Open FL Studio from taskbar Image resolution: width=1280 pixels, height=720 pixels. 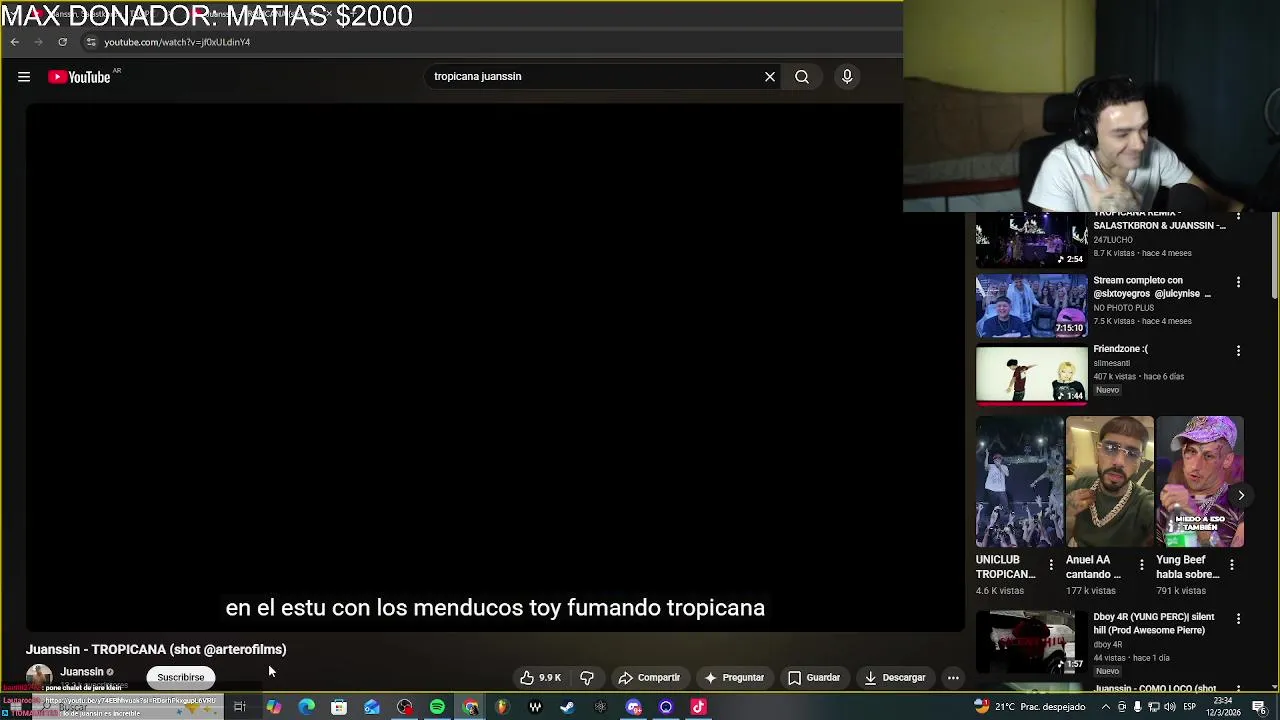tap(502, 707)
